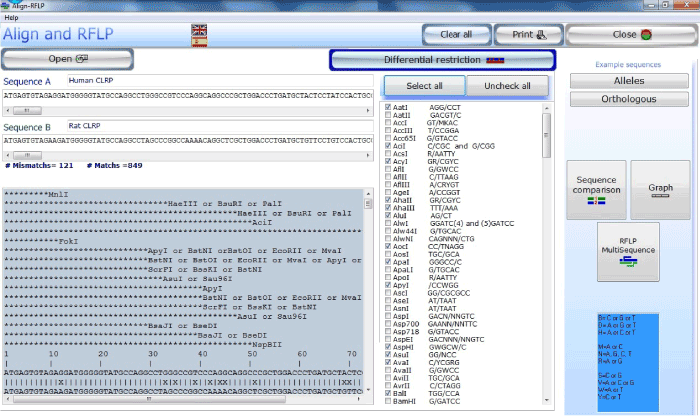Load the Alleles example sequences
The height and width of the screenshot is (419, 700).
tap(629, 81)
